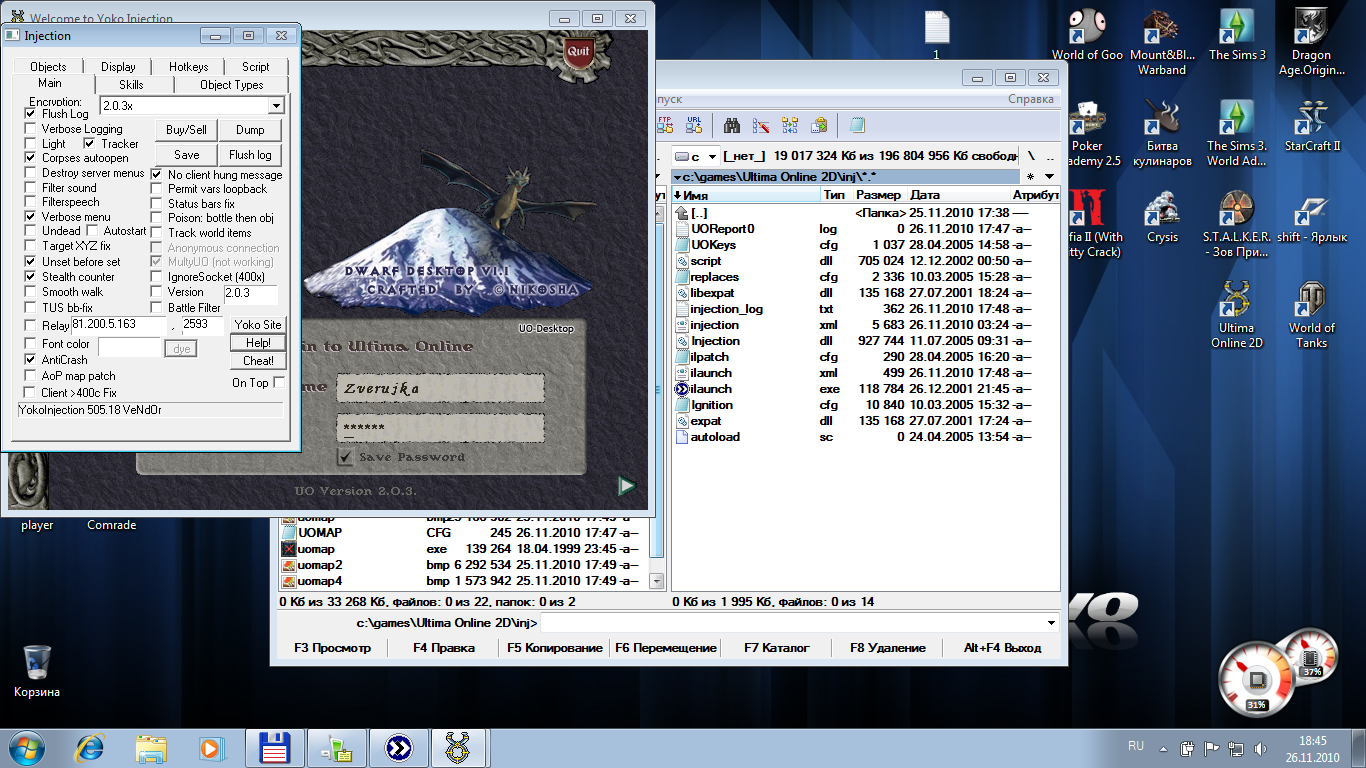
Task: Enable Verbose Logging checkbox
Action: (31, 129)
